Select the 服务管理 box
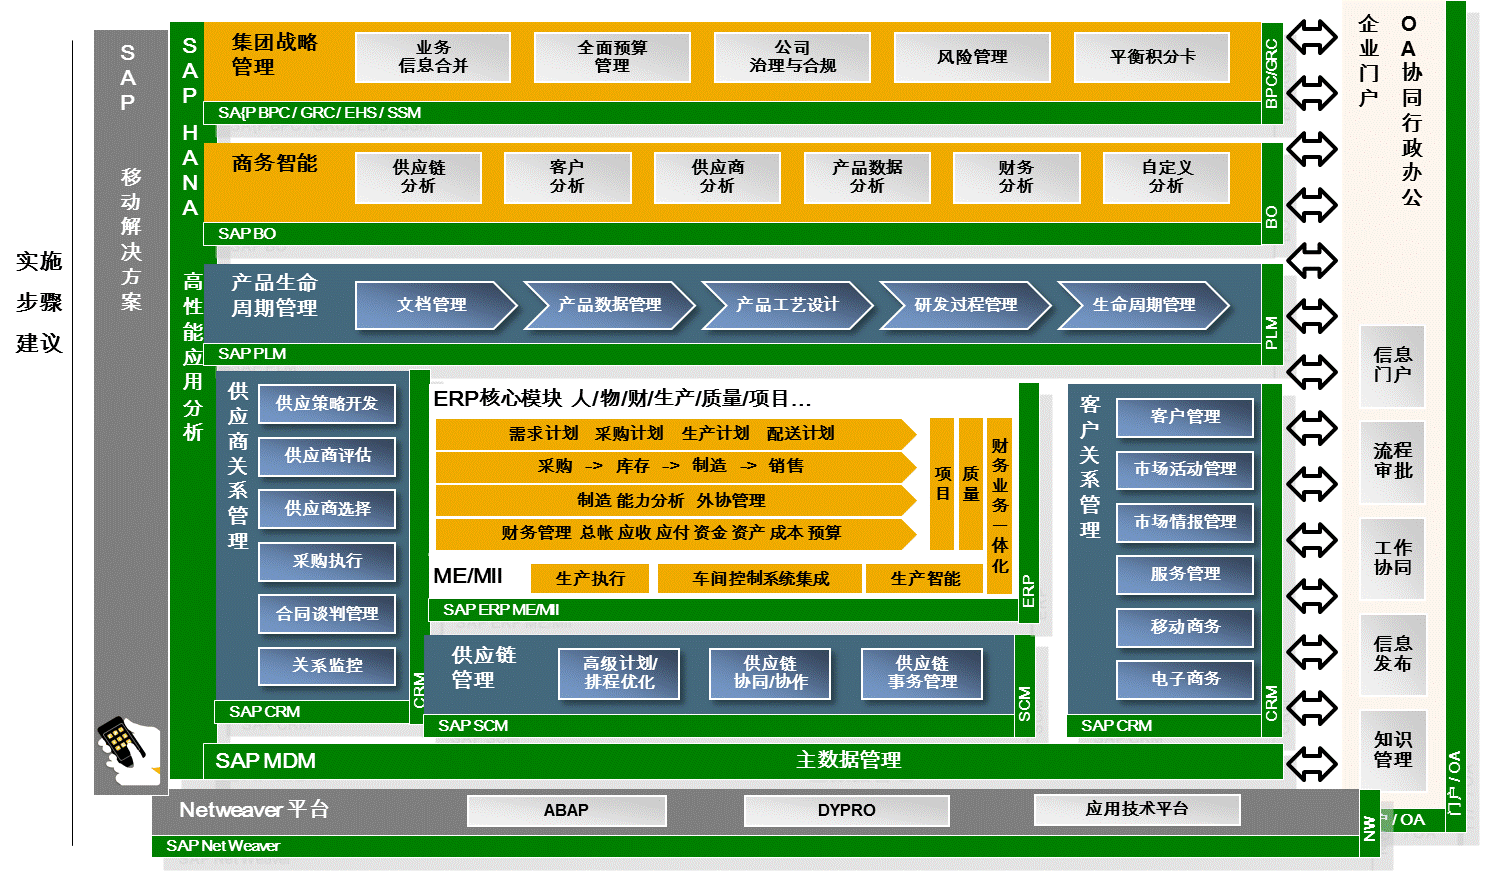The height and width of the screenshot is (877, 1486). (x=1185, y=574)
